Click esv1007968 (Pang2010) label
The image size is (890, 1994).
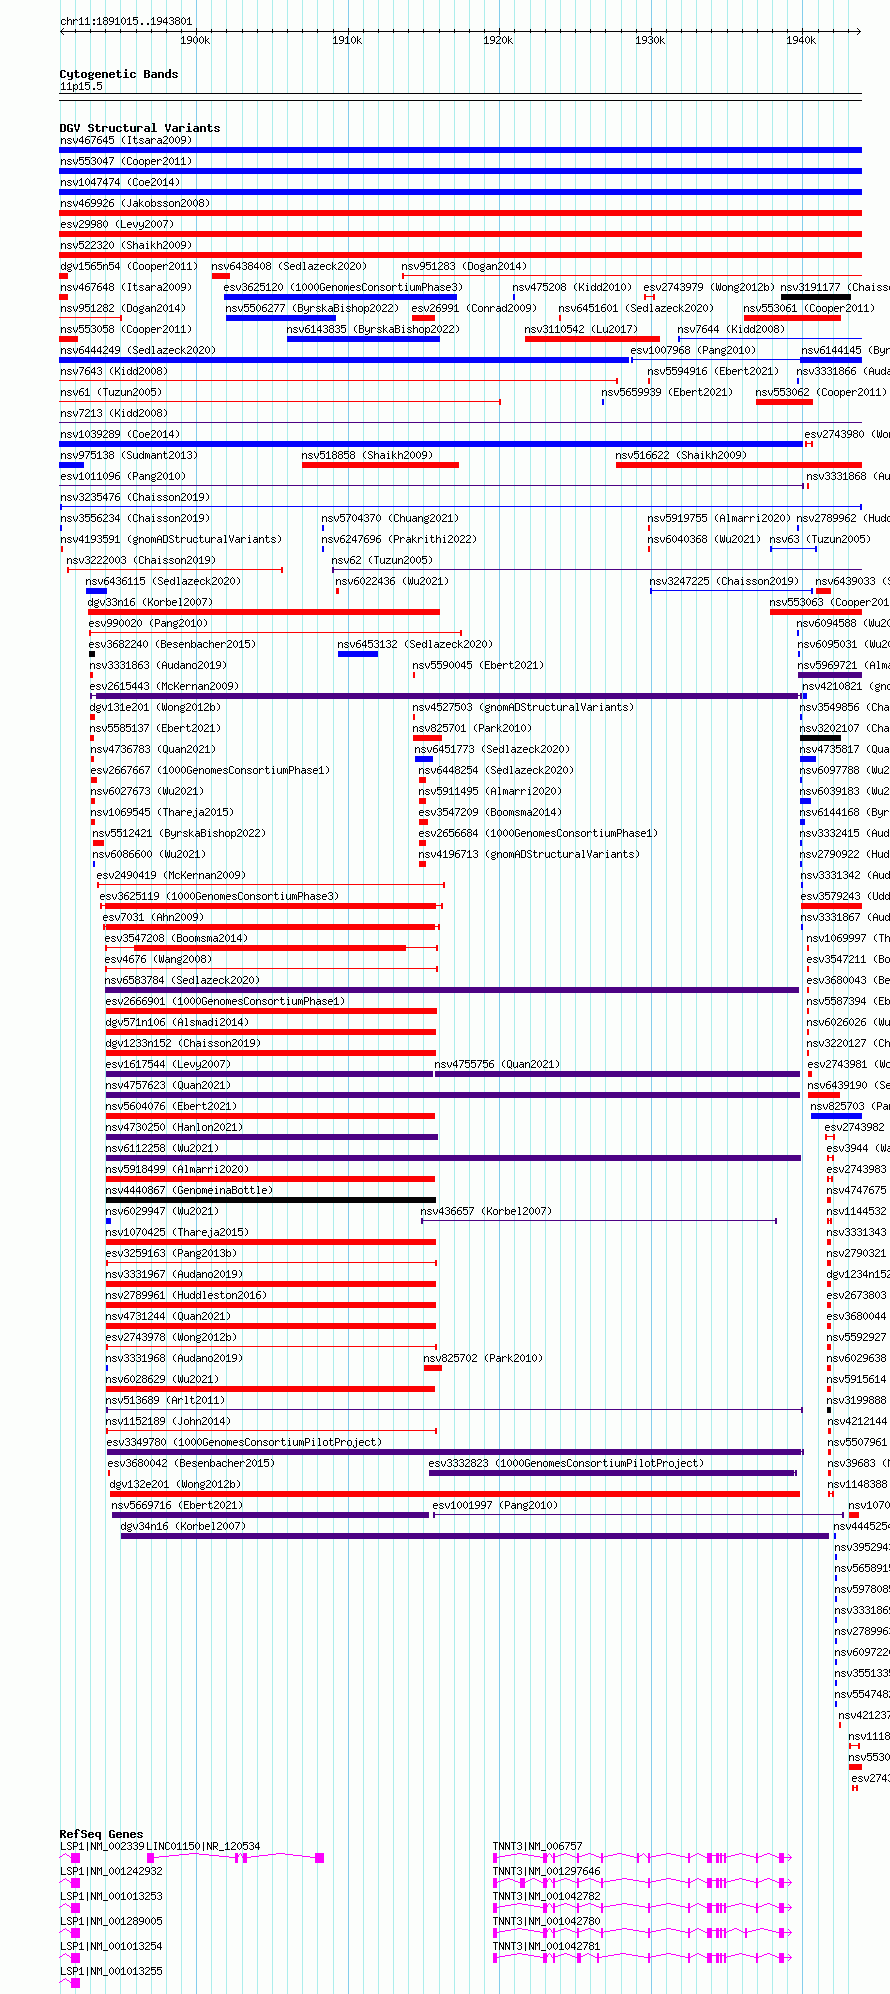pos(693,350)
